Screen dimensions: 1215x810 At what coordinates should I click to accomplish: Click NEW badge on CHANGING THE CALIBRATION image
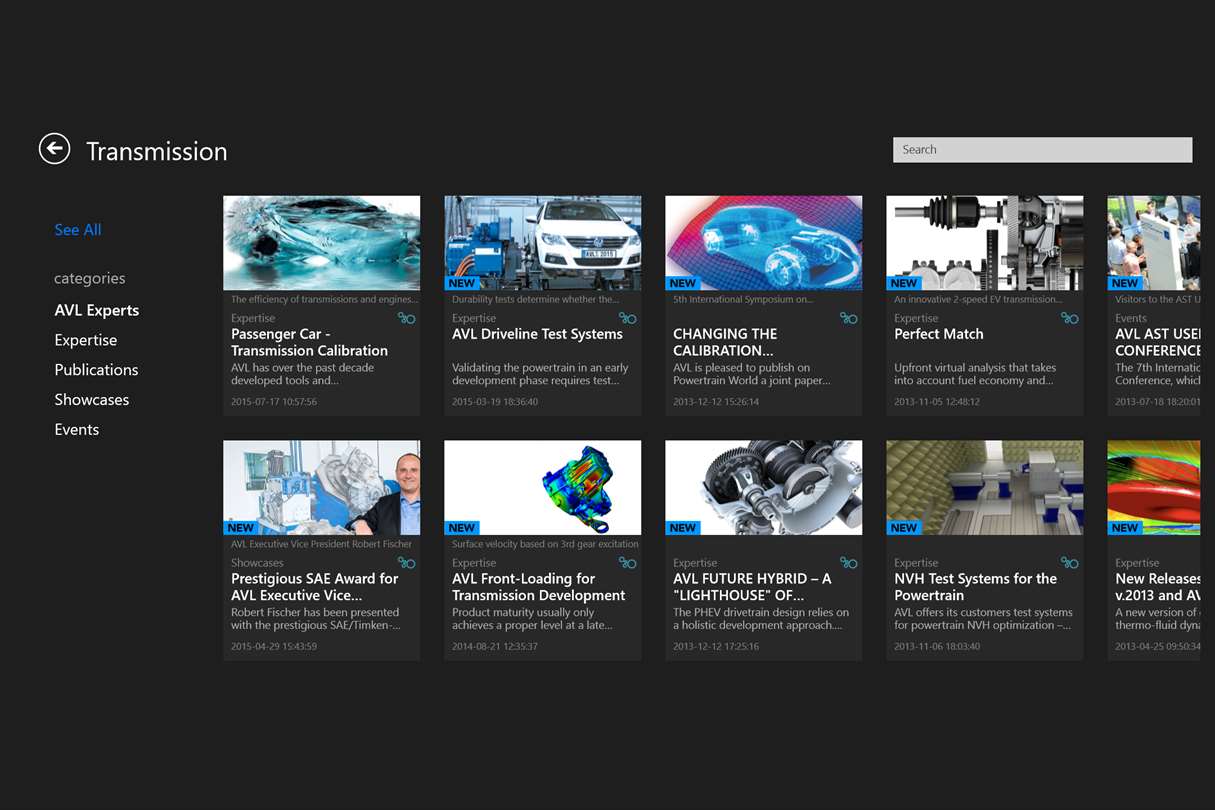point(683,283)
